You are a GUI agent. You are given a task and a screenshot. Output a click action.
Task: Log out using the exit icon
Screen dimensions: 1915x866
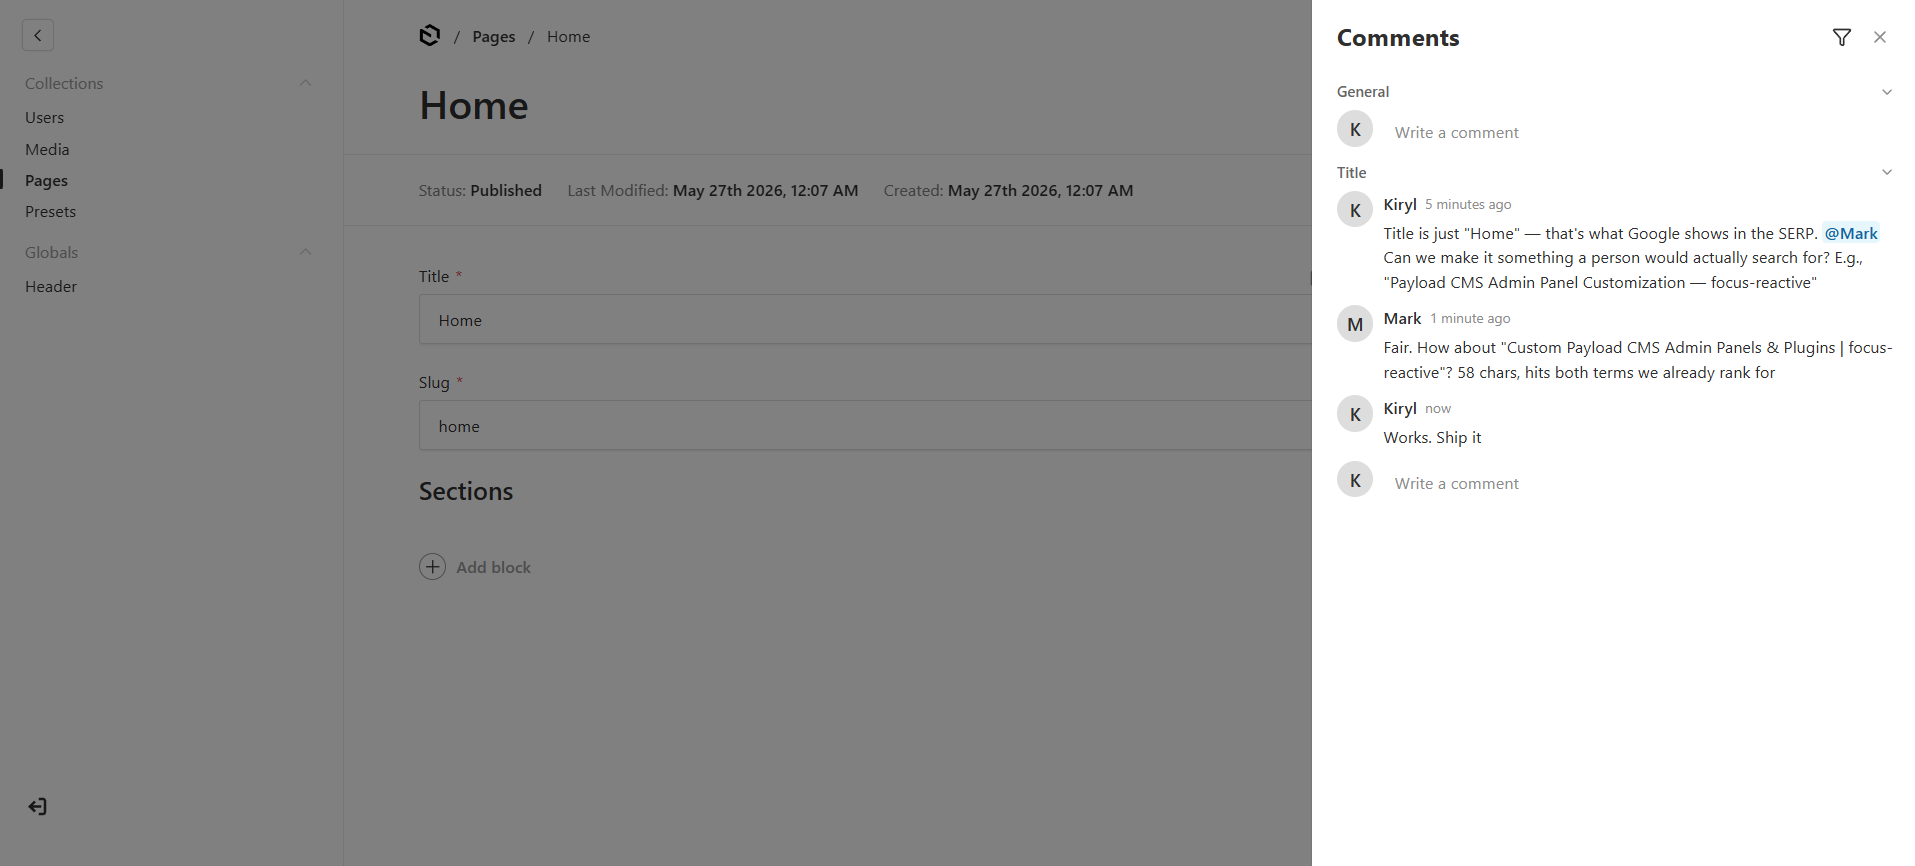pos(38,806)
